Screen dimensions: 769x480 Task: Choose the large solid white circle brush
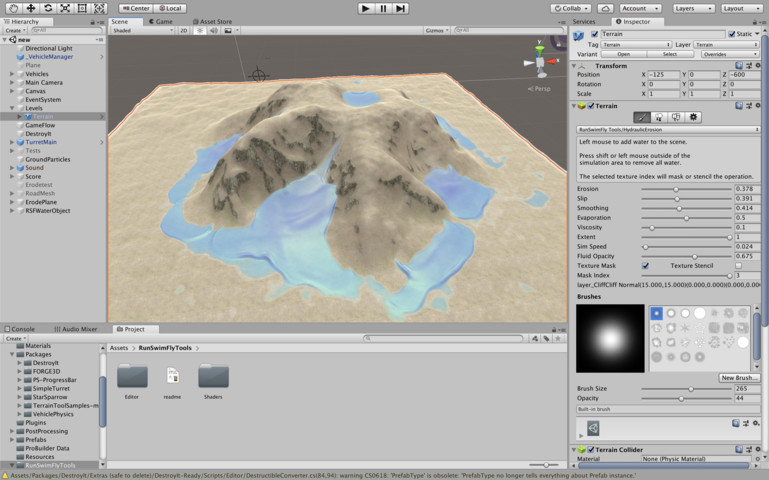point(699,313)
